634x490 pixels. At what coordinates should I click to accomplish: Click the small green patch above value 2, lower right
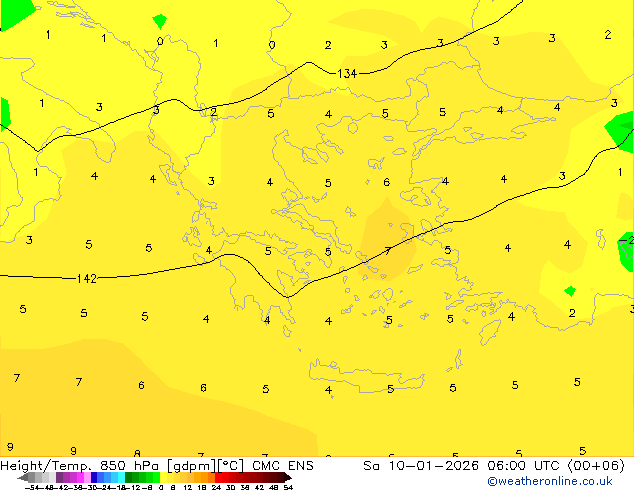tap(570, 291)
